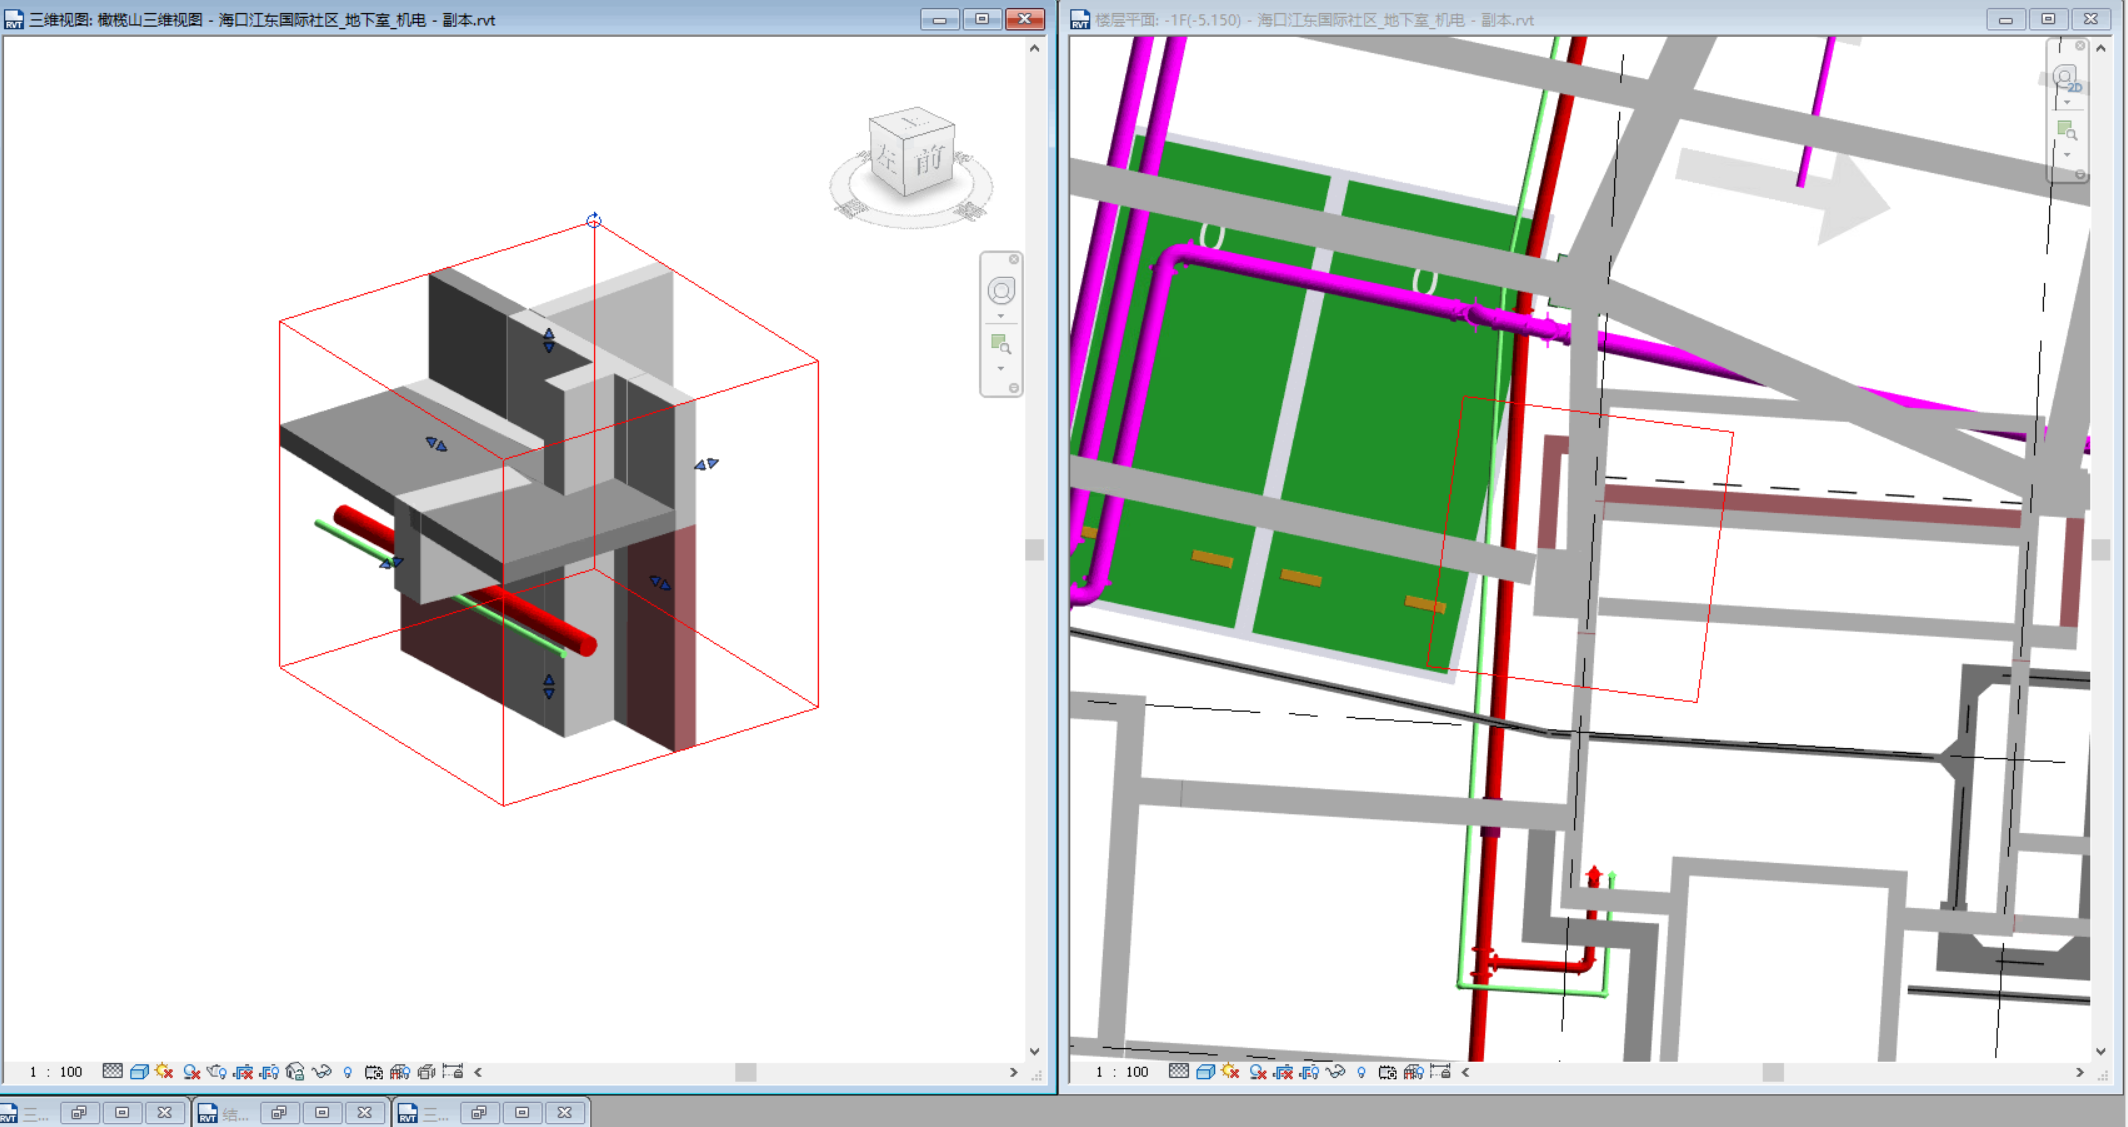Toggle Reveal Constraints in 3D view bar
2128x1127 pixels.
[453, 1072]
